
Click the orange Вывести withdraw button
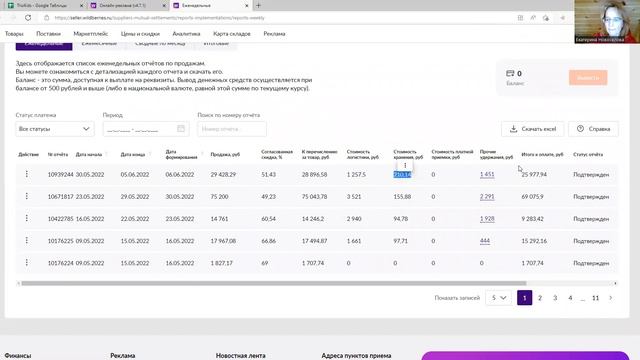coord(588,78)
